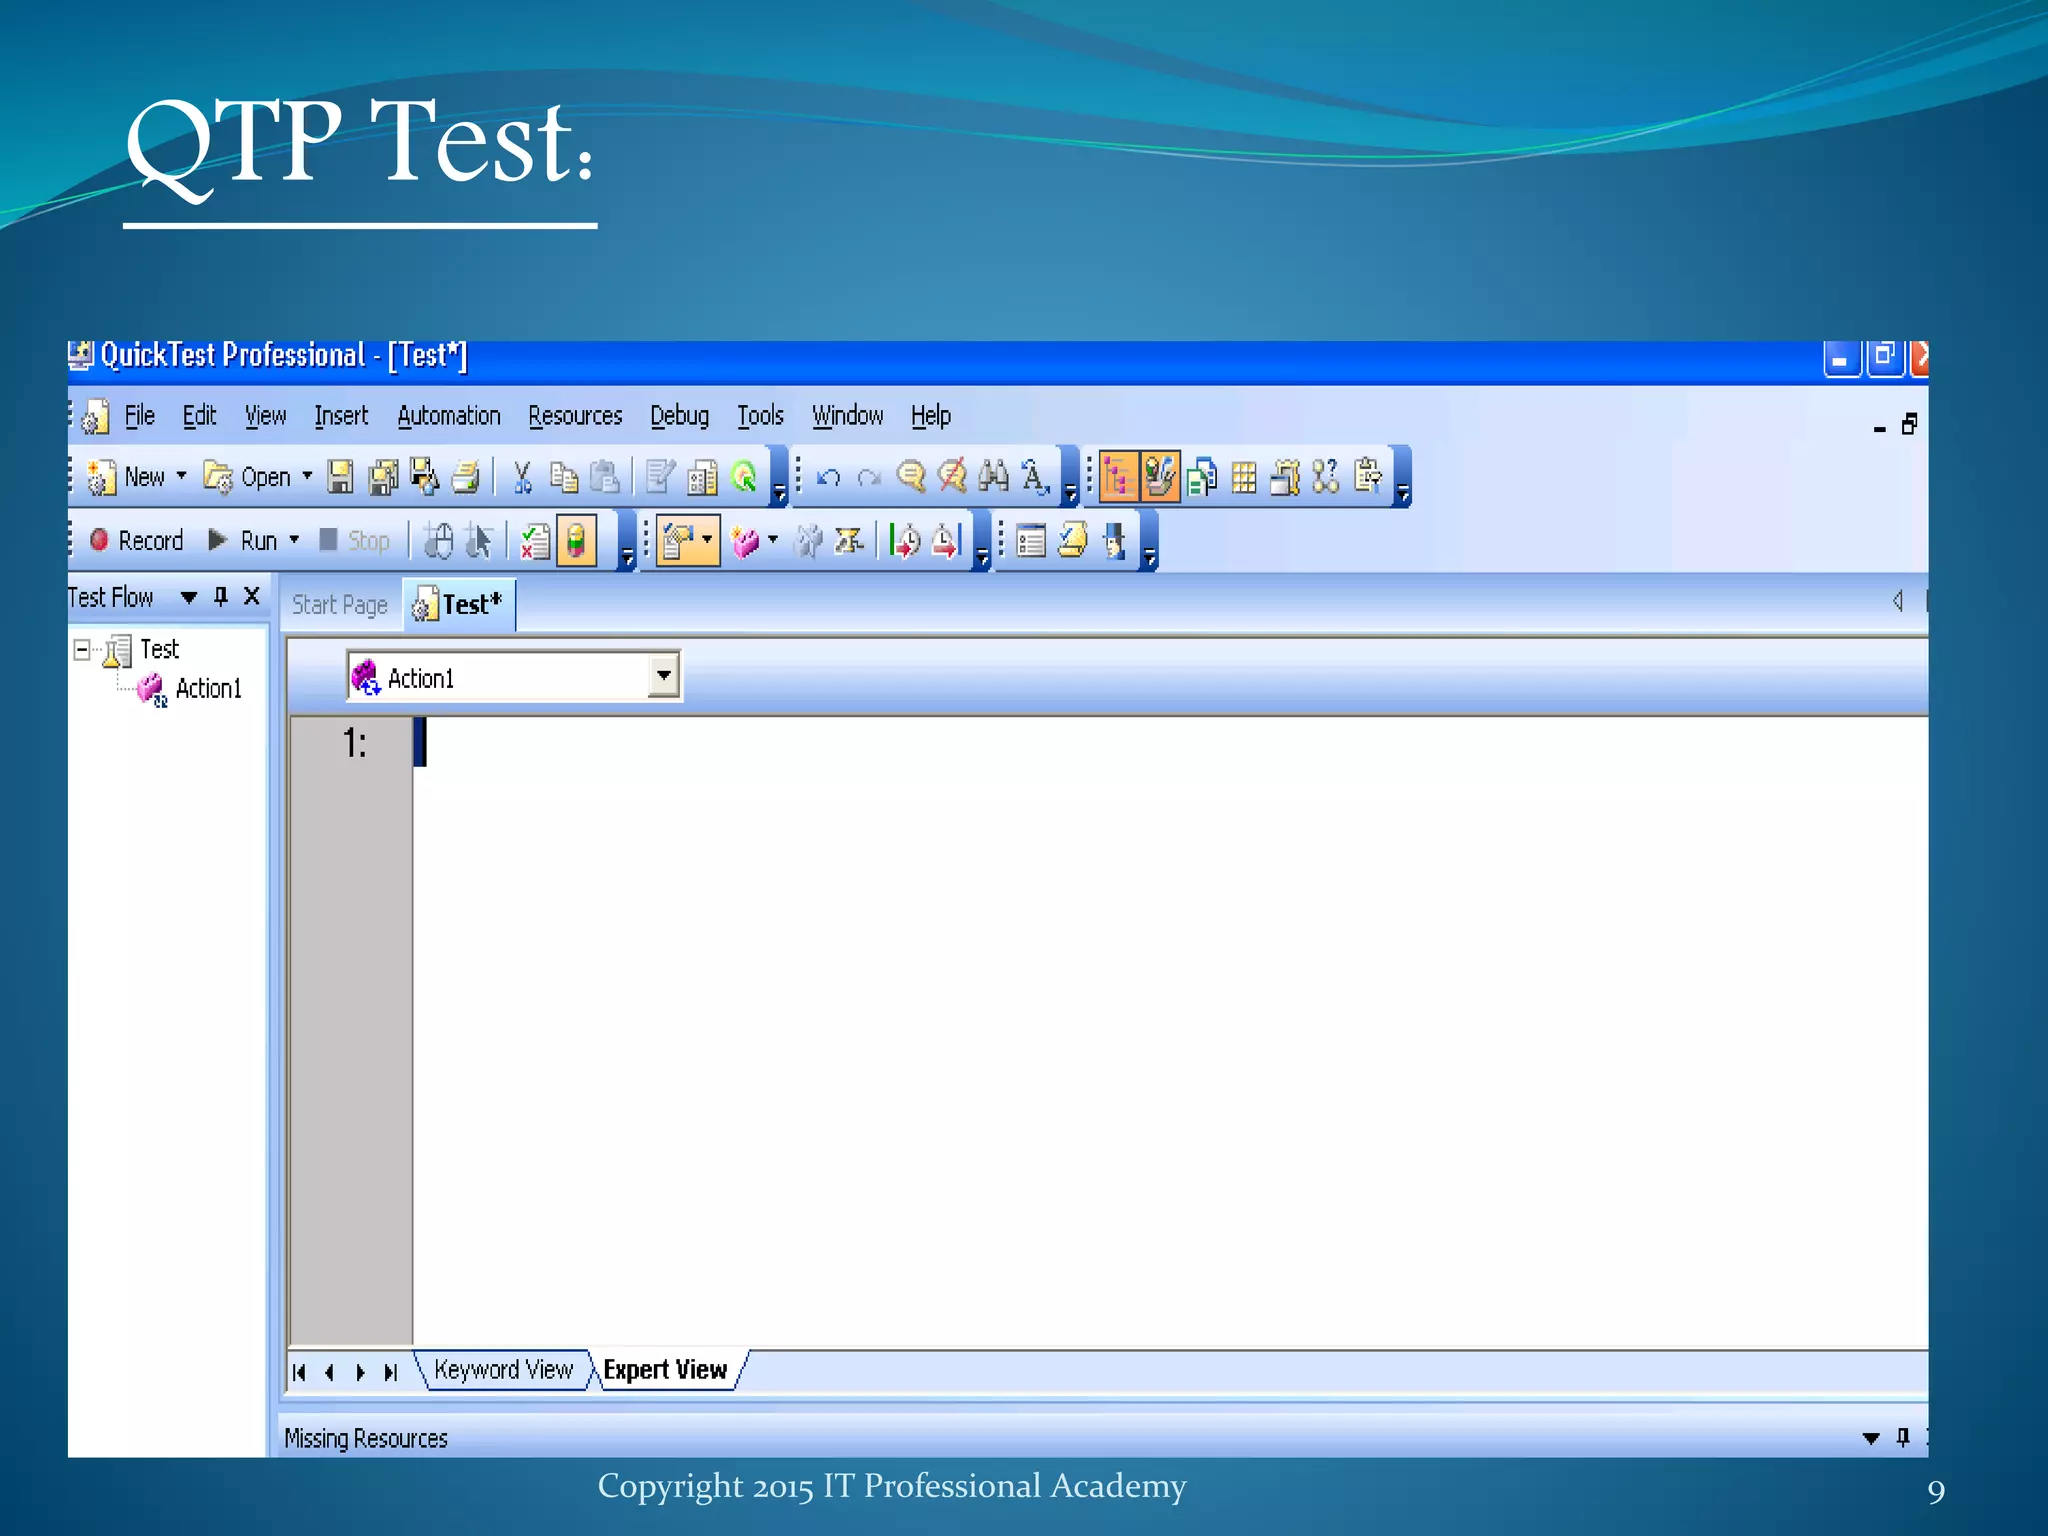Image resolution: width=2048 pixels, height=1536 pixels.
Task: Open the Insert Call to Action dropdown arrow
Action: 772,540
